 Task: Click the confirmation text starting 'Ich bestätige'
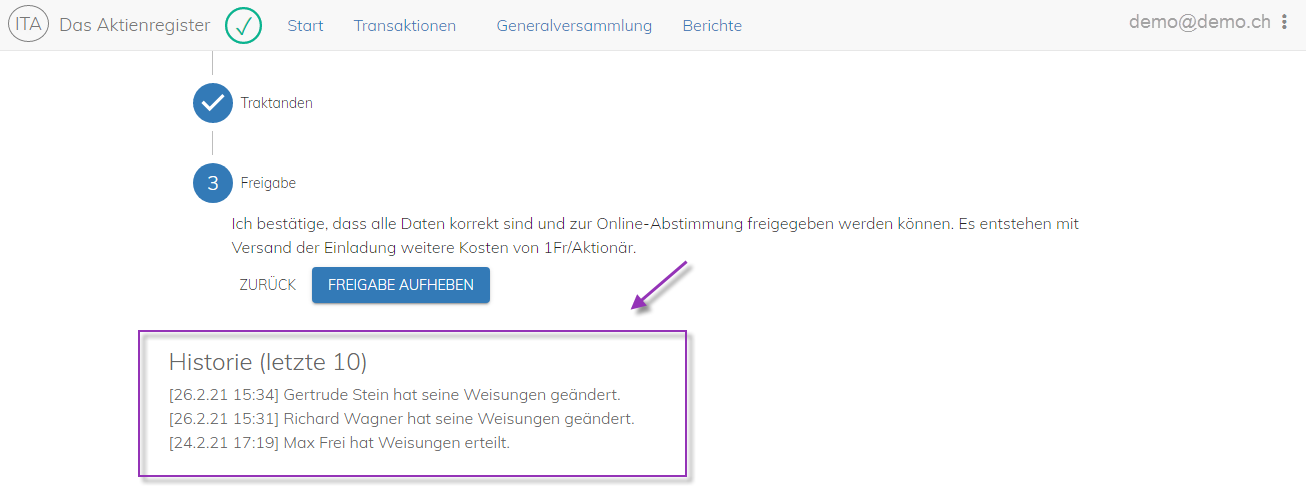655,235
